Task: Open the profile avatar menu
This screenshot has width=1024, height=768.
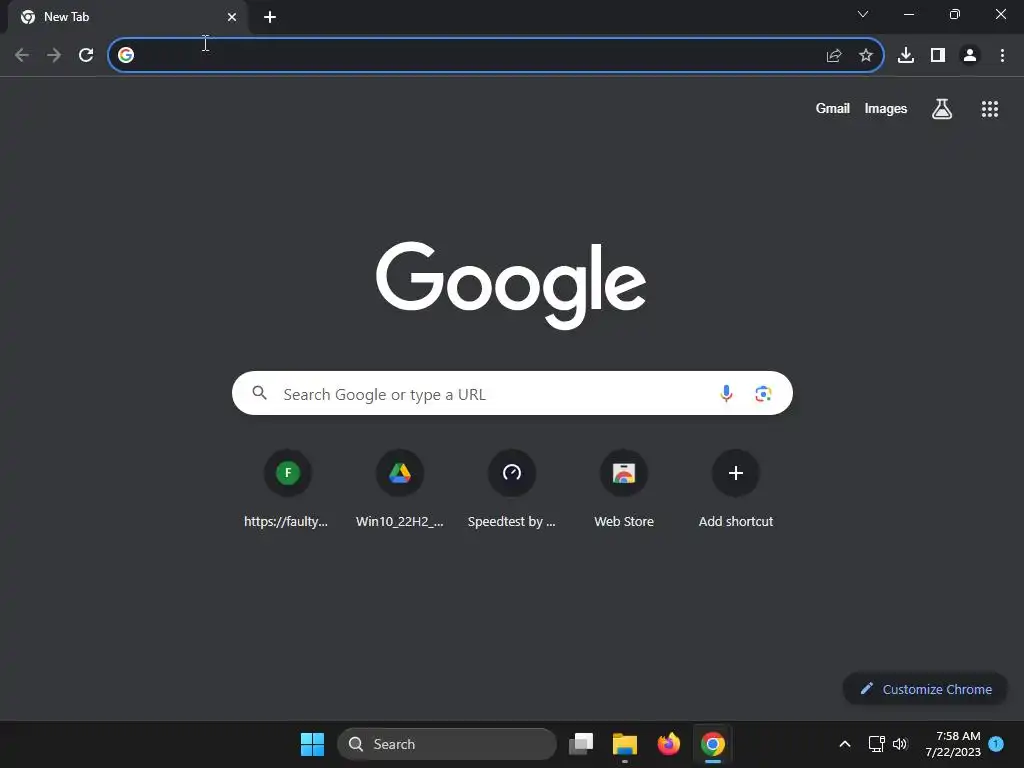Action: click(x=970, y=56)
